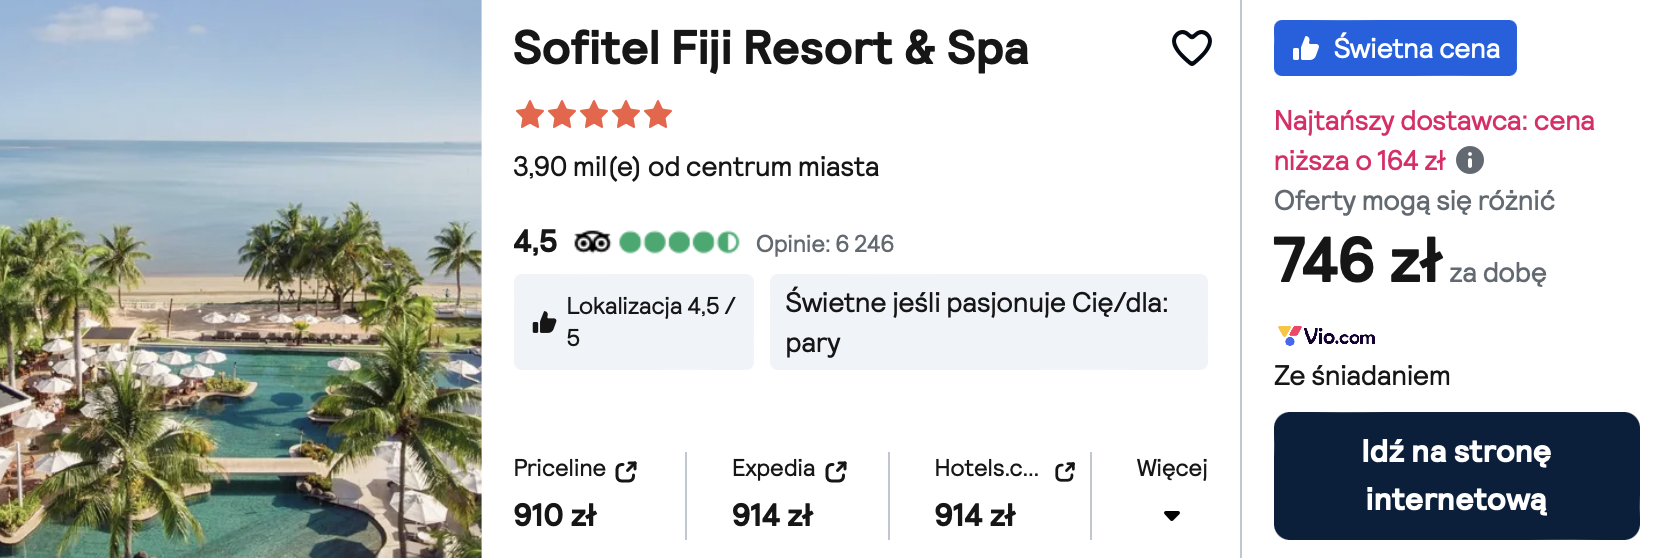The image size is (1660, 558).
Task: Open Priceline external link icon
Action: click(x=626, y=471)
